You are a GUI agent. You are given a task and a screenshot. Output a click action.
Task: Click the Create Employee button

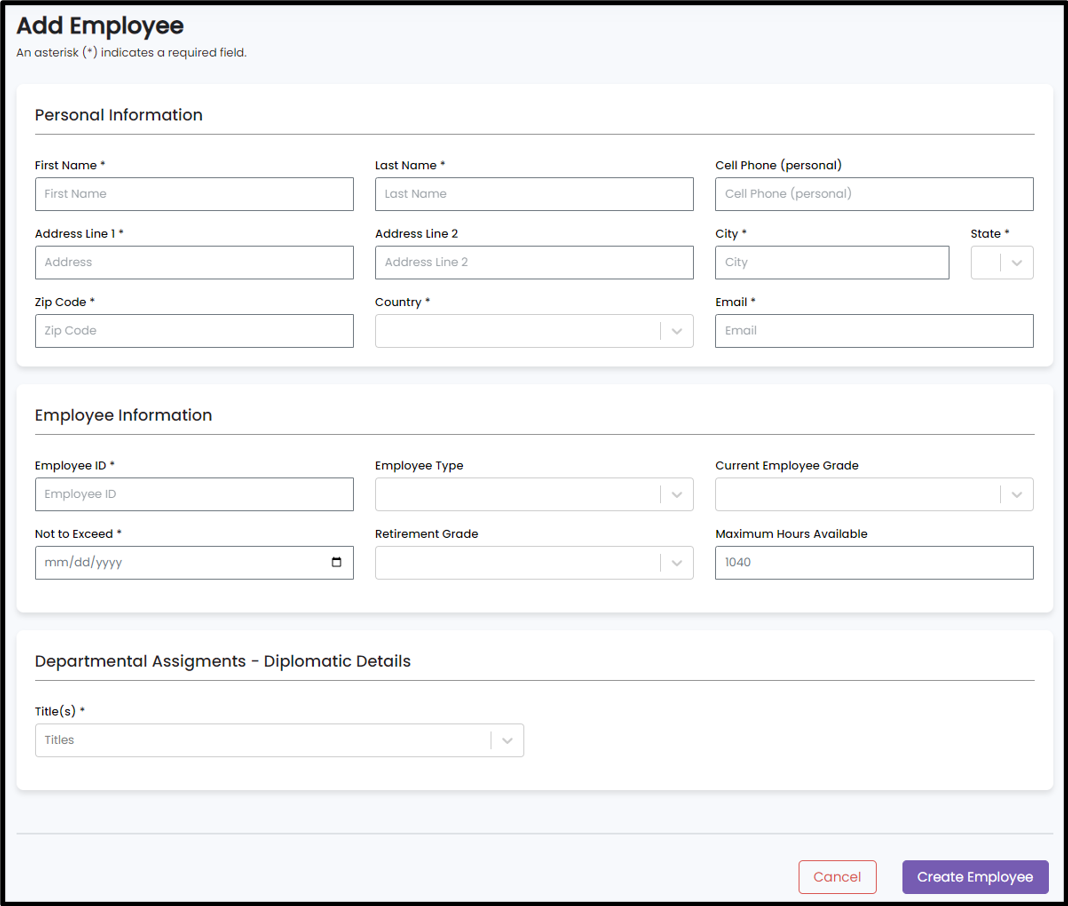tap(975, 877)
